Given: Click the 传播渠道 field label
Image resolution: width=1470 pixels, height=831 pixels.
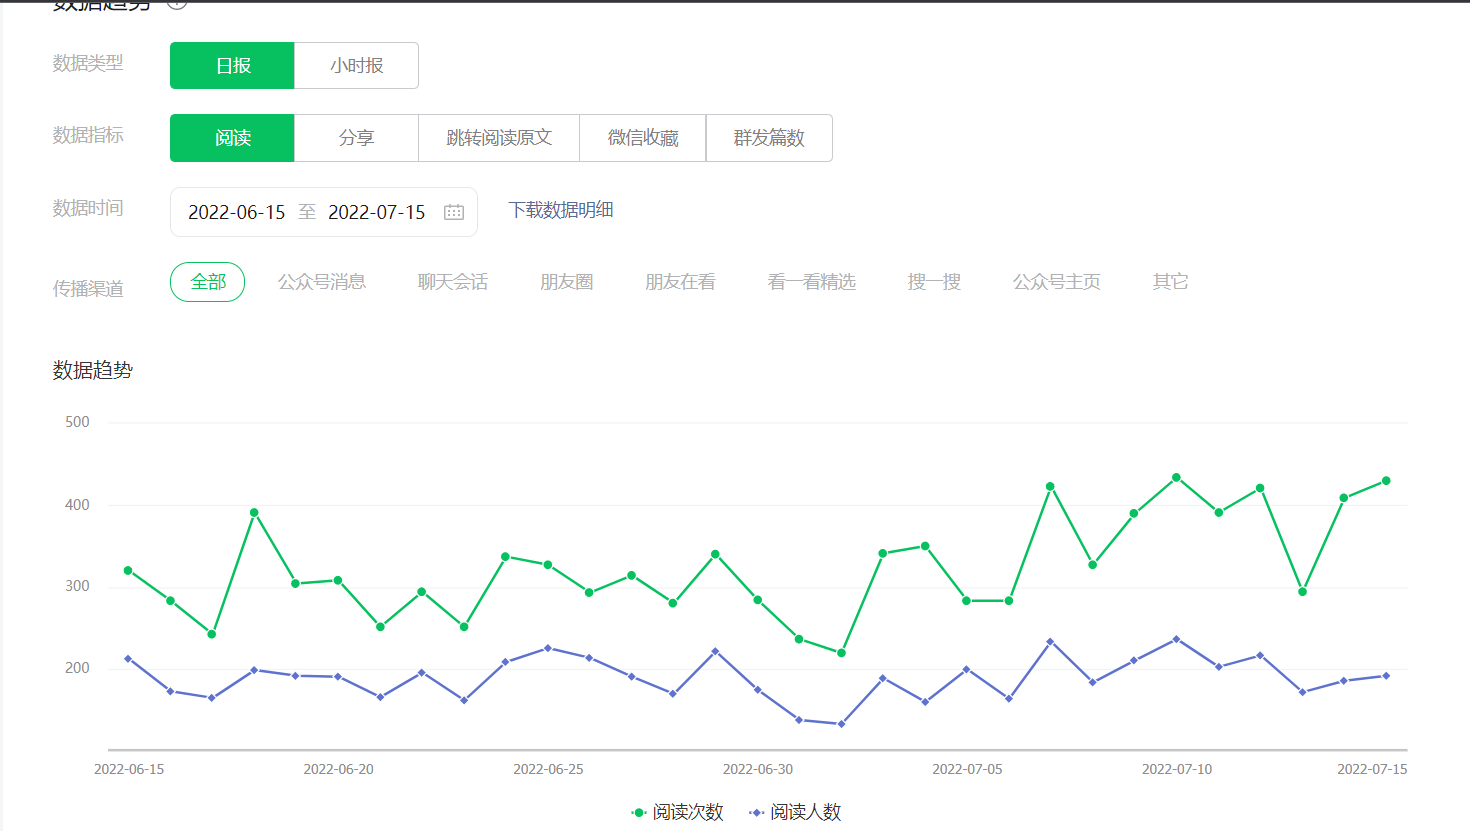Looking at the screenshot, I should pyautogui.click(x=88, y=289).
